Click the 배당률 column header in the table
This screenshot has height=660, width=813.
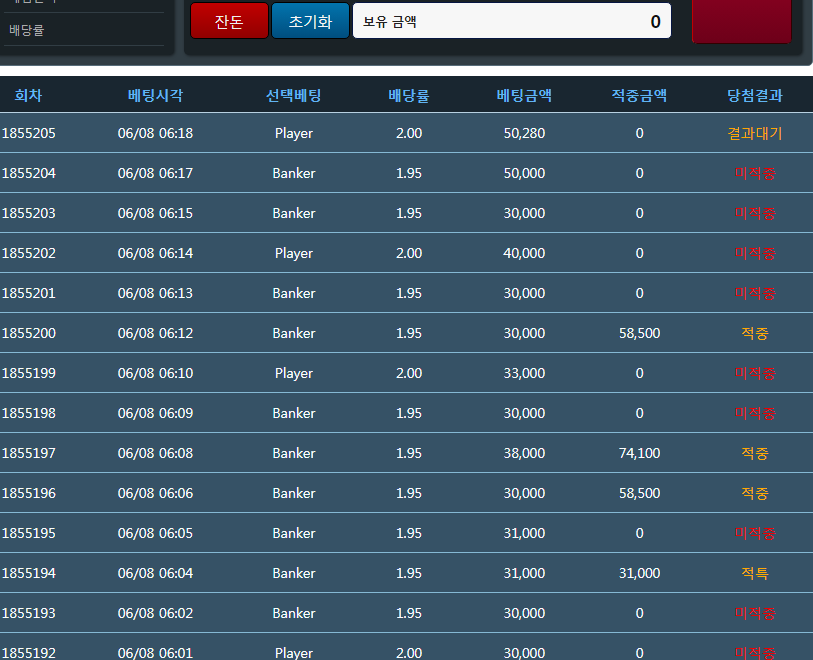pyautogui.click(x=409, y=95)
